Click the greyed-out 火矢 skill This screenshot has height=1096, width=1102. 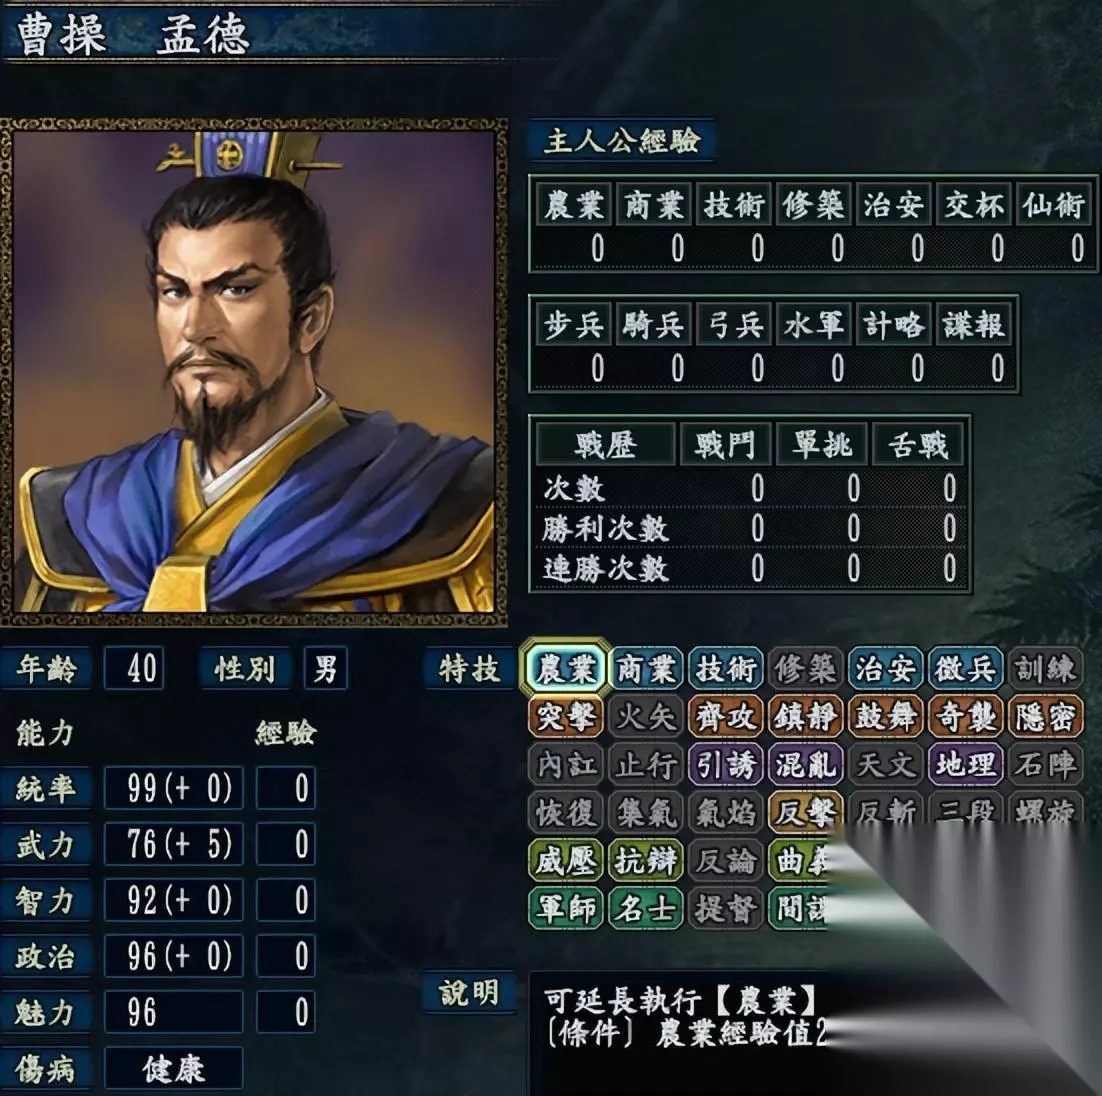[646, 716]
